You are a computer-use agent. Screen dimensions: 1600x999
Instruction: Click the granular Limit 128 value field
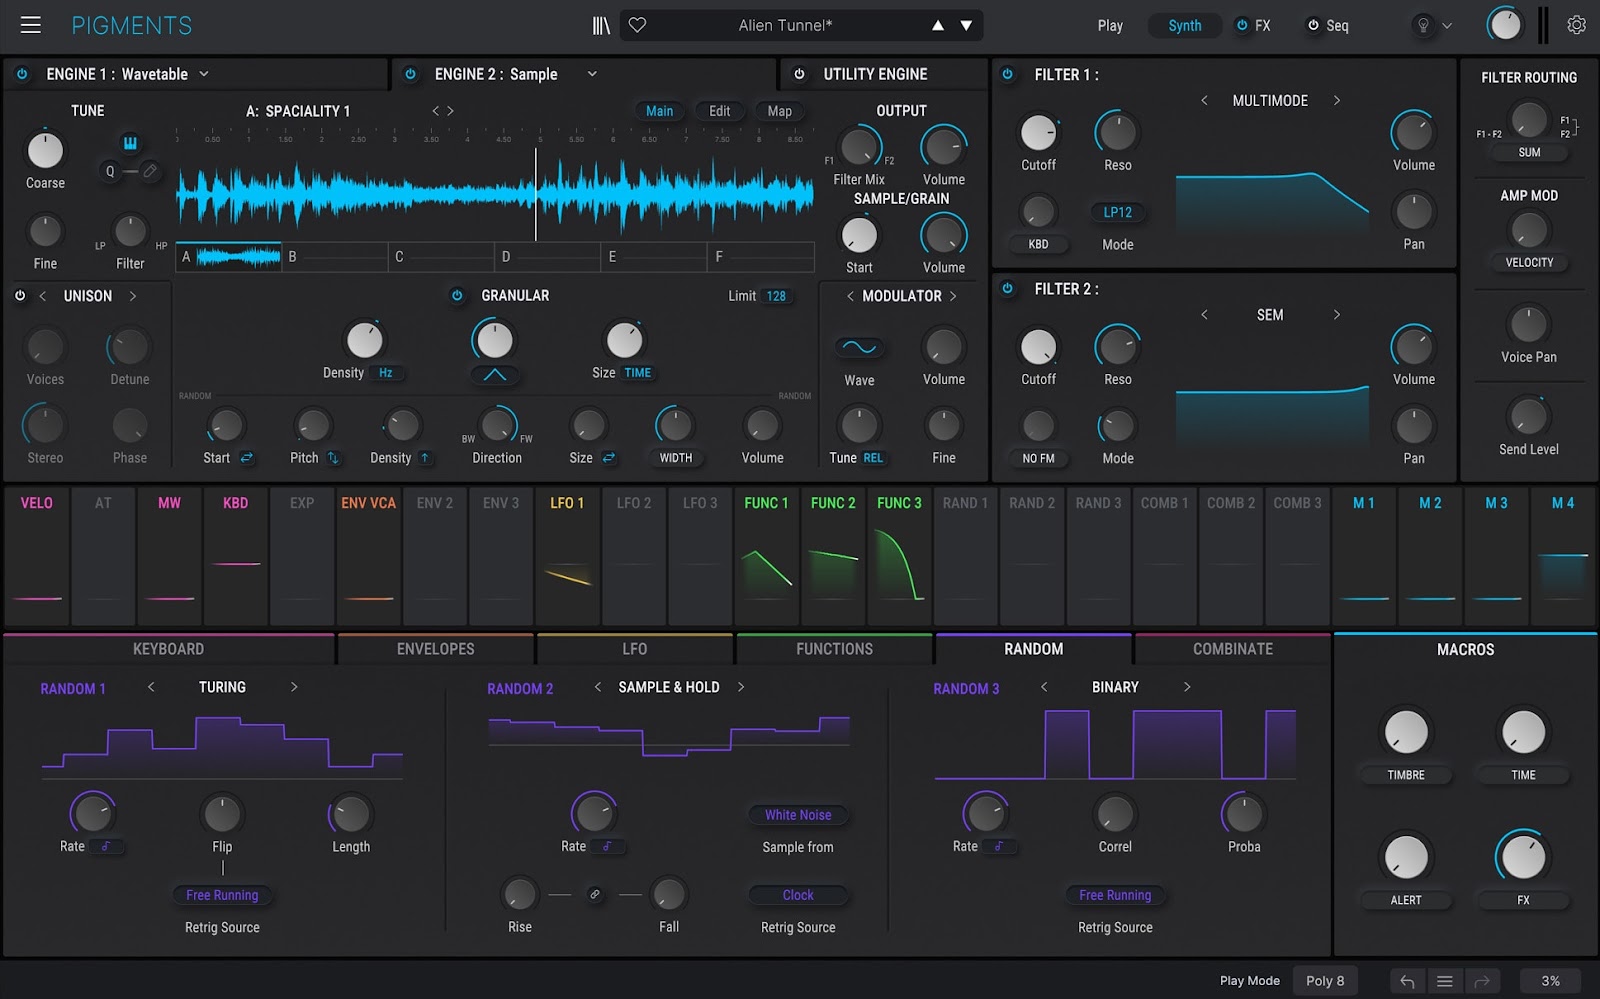pyautogui.click(x=776, y=296)
